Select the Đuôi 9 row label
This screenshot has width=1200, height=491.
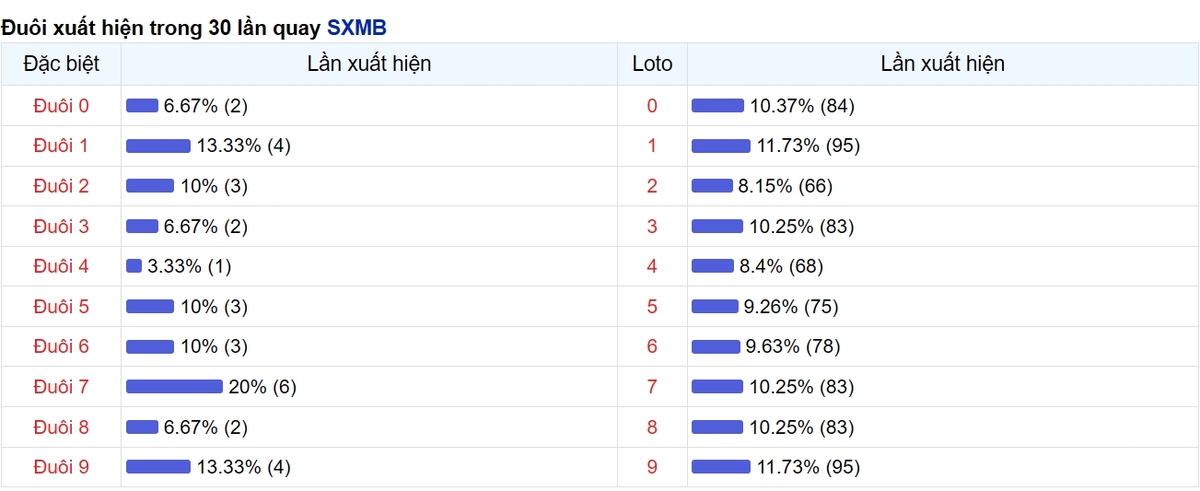coord(61,466)
